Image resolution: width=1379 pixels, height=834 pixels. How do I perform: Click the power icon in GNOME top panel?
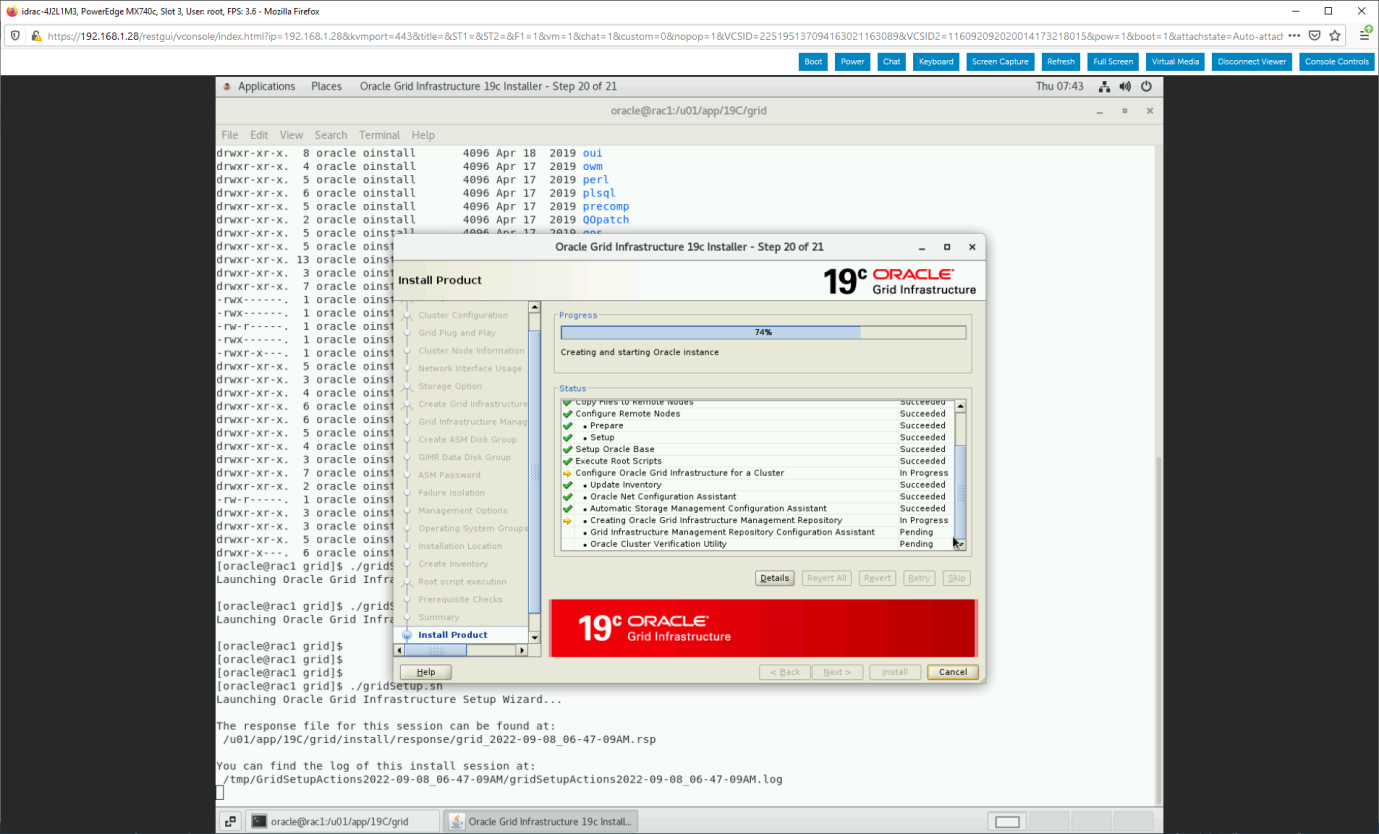1146,86
